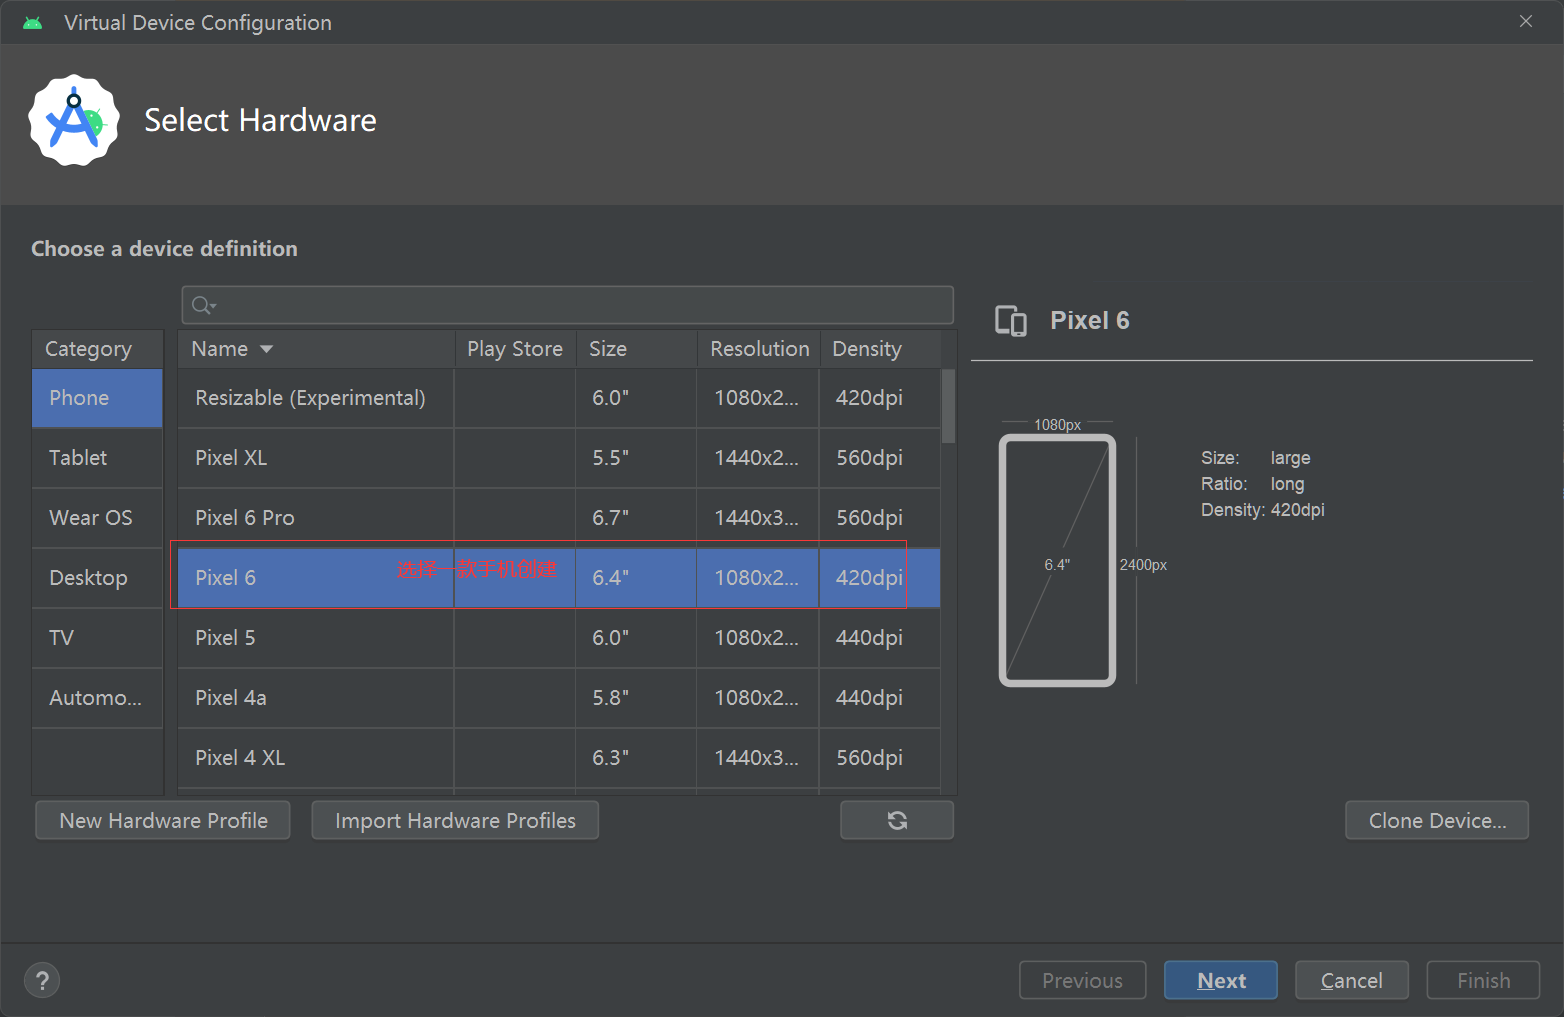Open New Hardware Profile dialog
This screenshot has height=1017, width=1564.
(163, 820)
